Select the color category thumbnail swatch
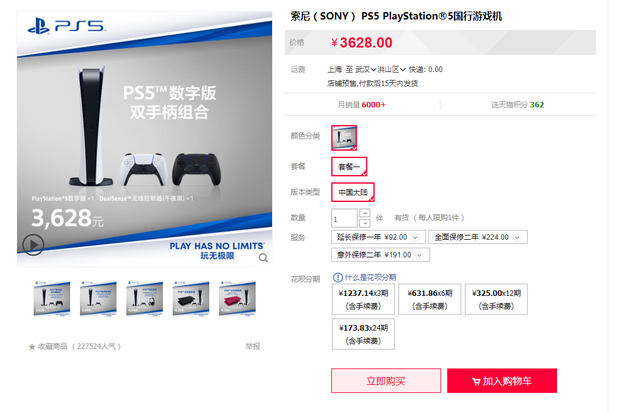 [x=344, y=138]
